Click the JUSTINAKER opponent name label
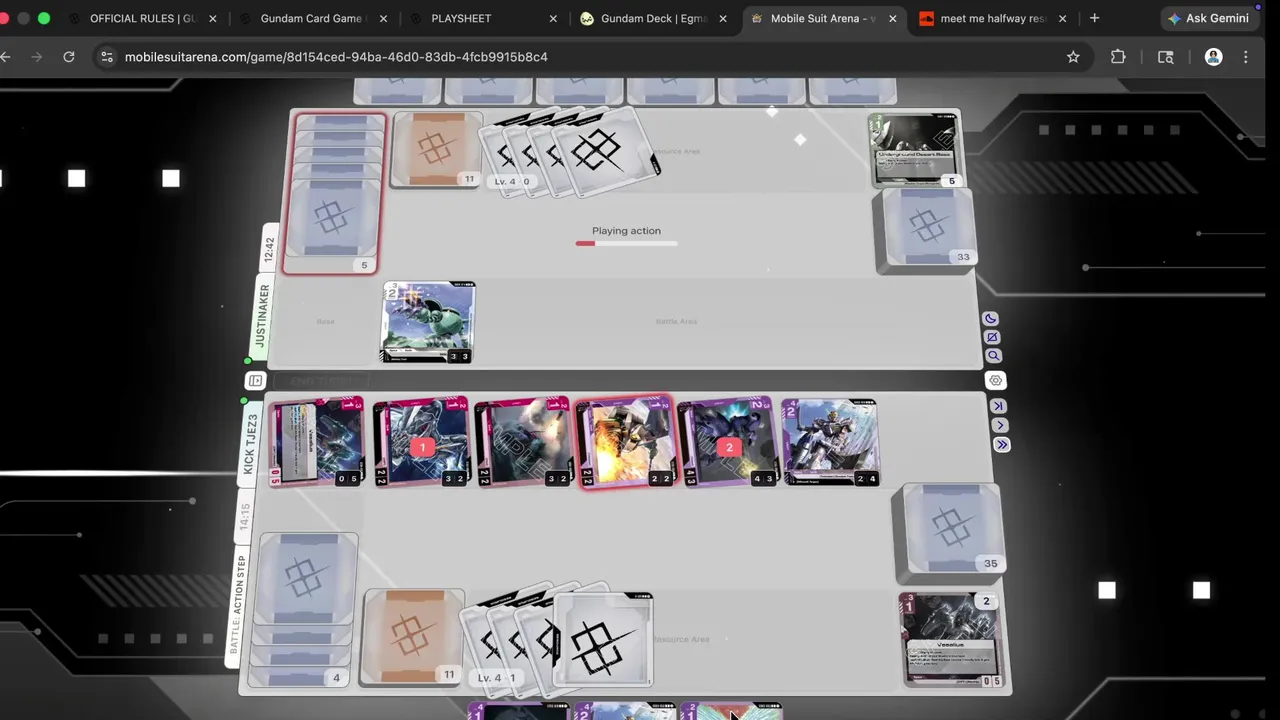This screenshot has height=720, width=1280. pyautogui.click(x=263, y=315)
